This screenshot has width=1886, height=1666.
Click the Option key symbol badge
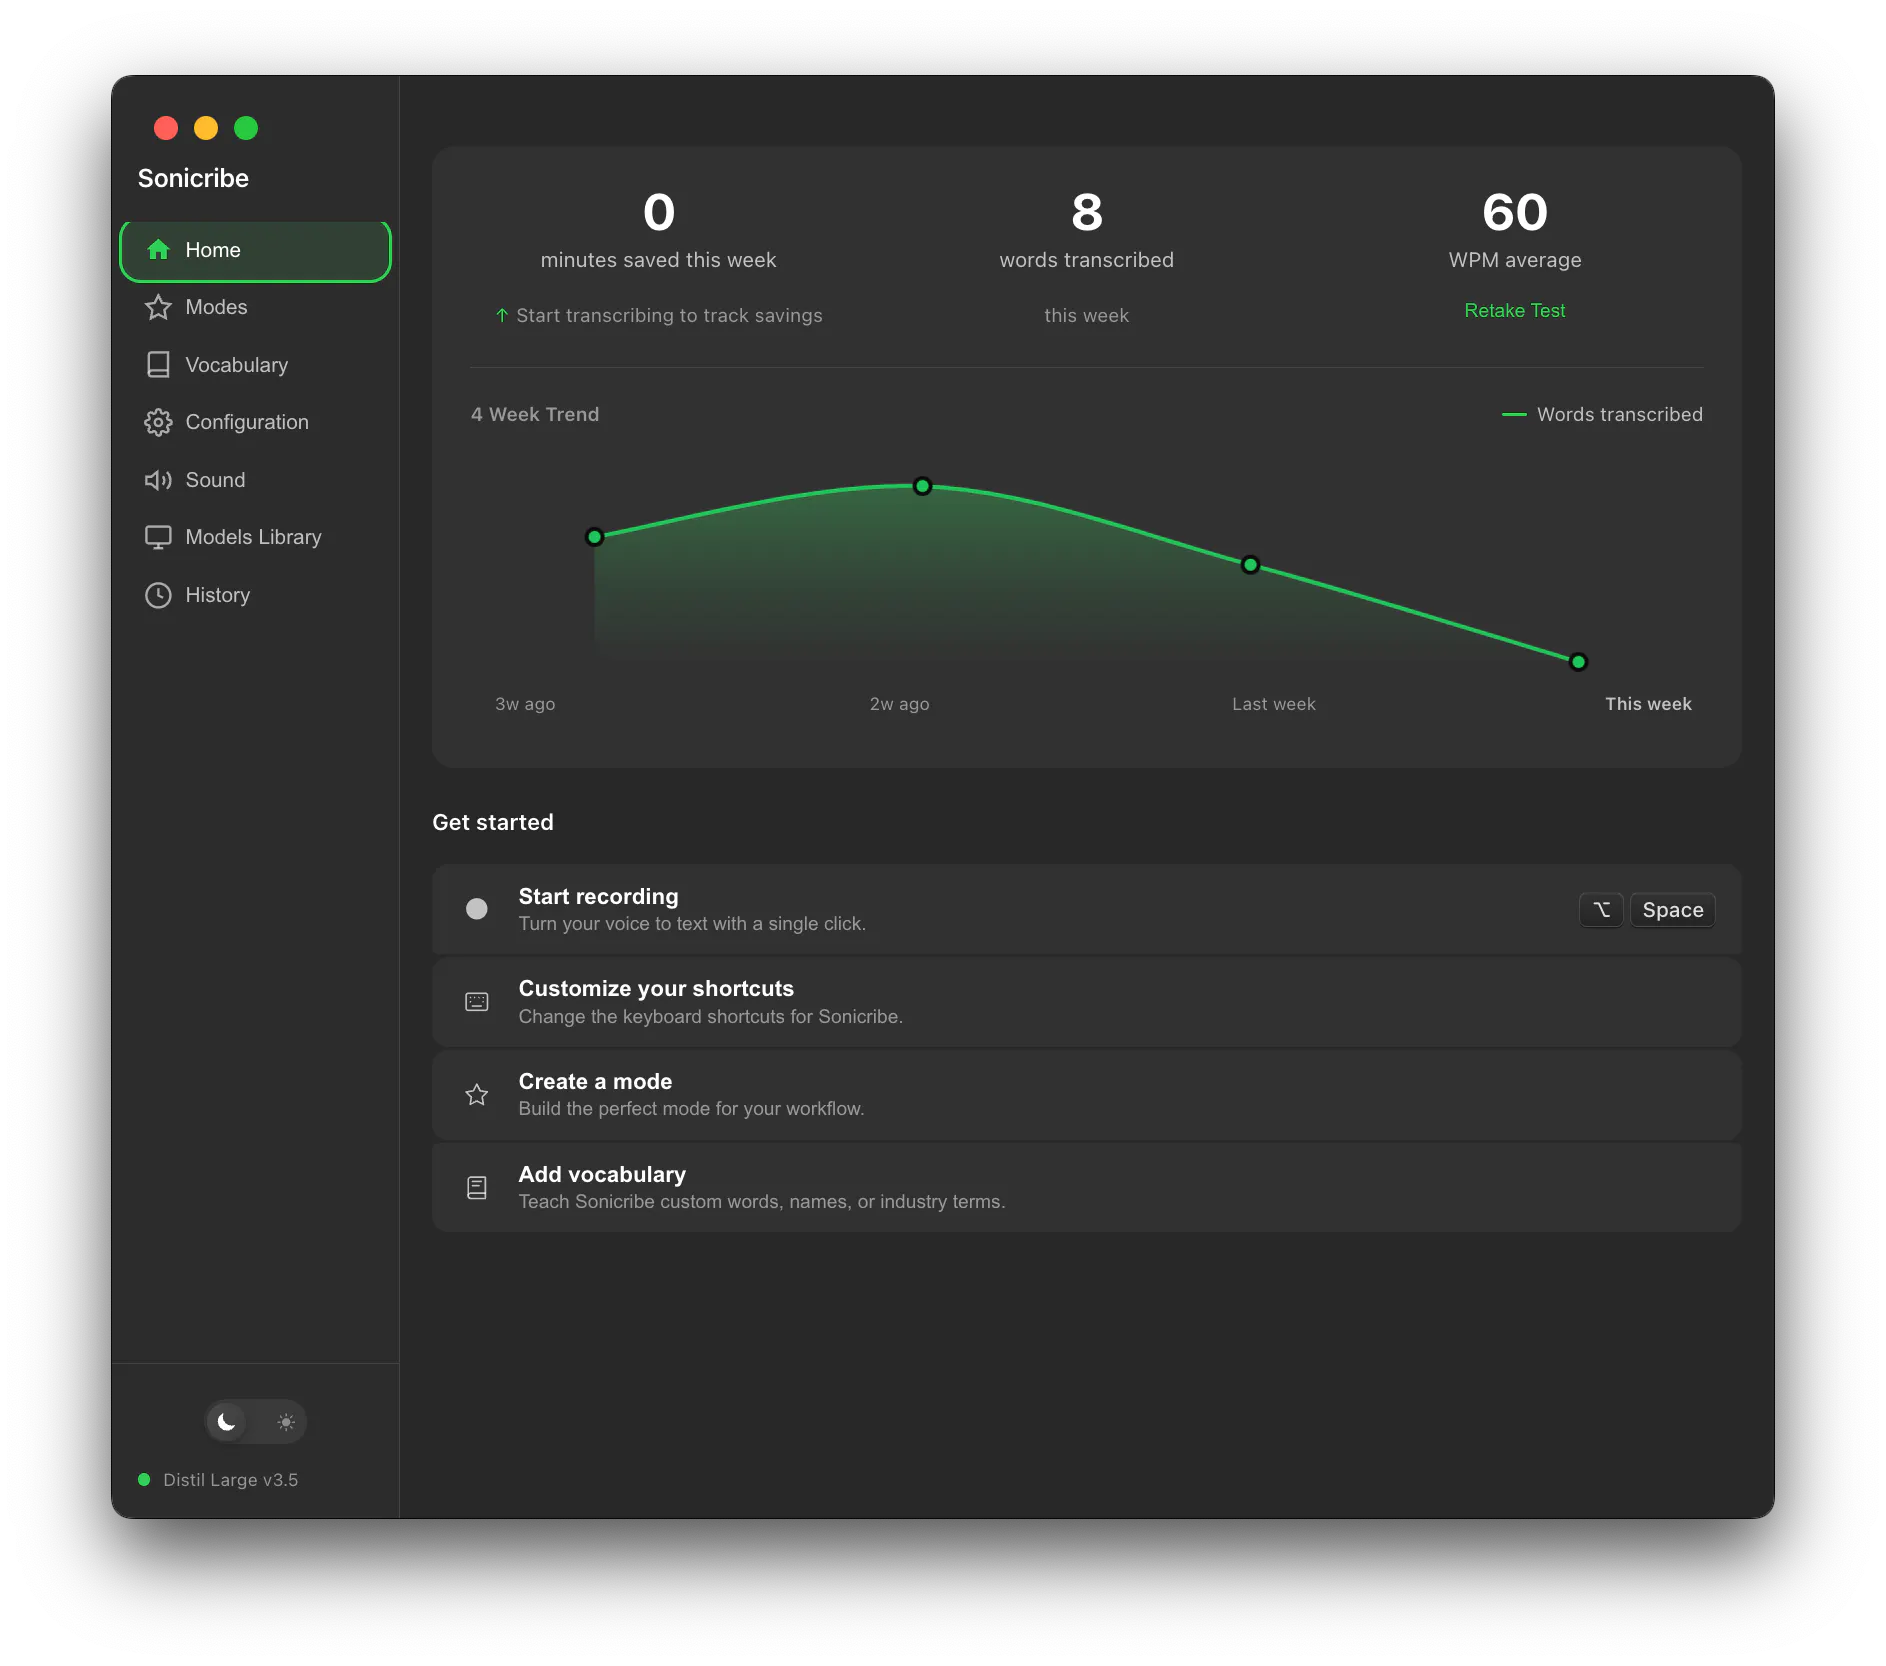coord(1601,910)
